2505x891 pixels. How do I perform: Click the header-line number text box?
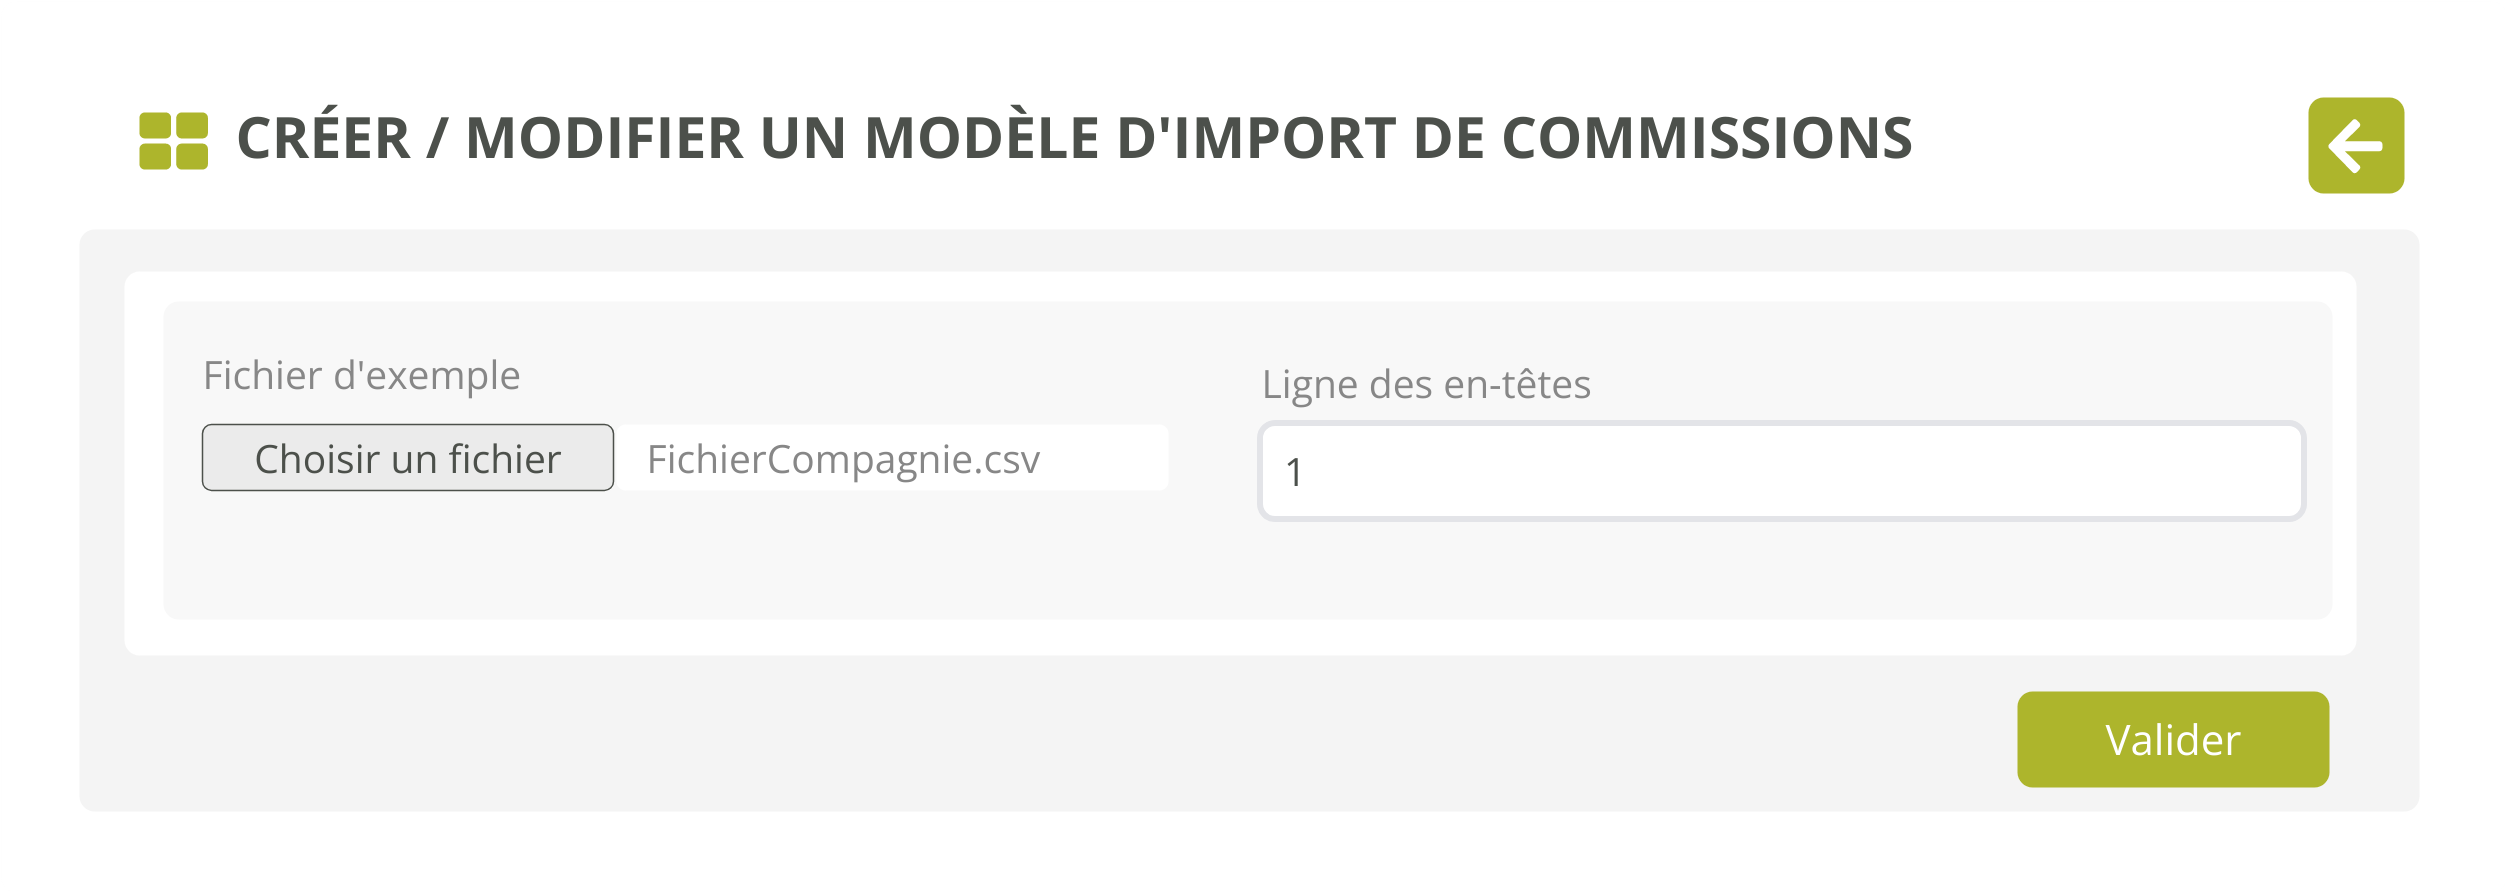pyautogui.click(x=1781, y=471)
